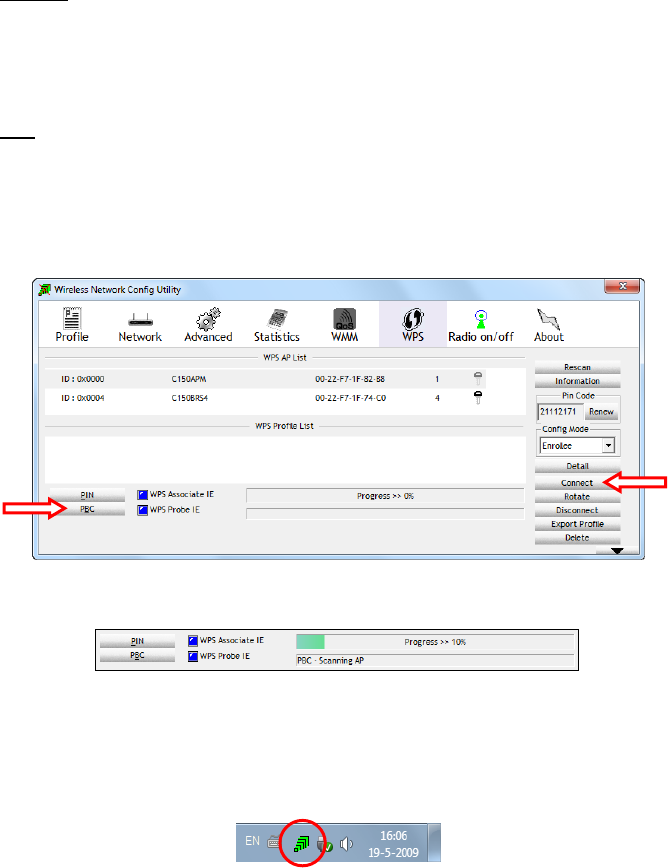Click wireless utility tray icon in taskbar
Screen dimensions: 668x868
point(302,844)
